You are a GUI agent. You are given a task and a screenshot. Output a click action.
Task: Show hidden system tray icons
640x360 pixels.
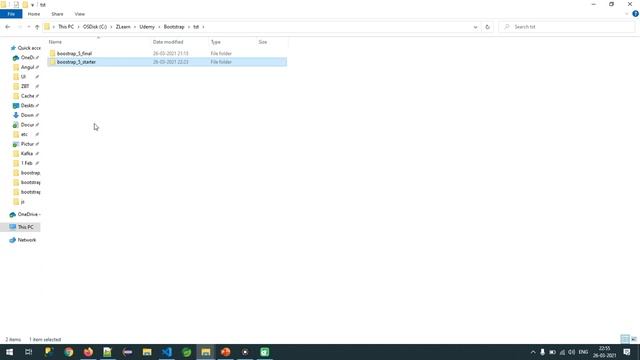[533, 352]
